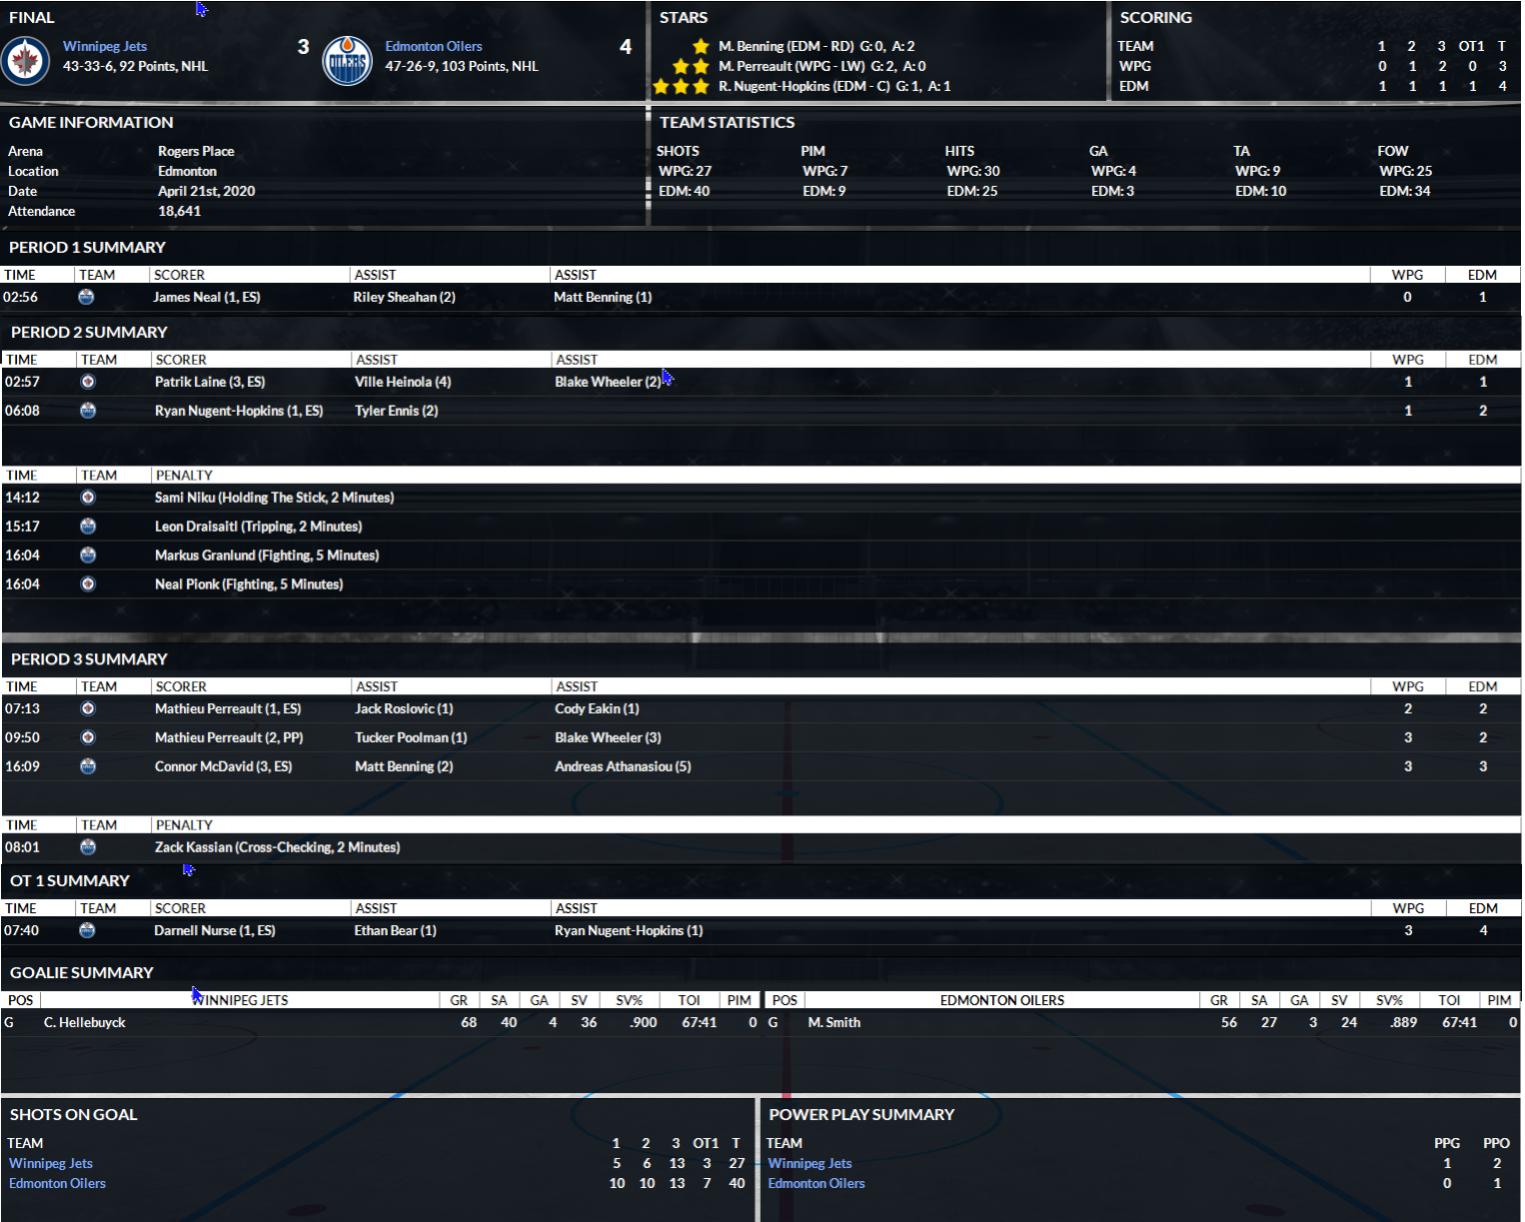
Task: Select assist Blake Wheeler (3)
Action: [x=608, y=738]
